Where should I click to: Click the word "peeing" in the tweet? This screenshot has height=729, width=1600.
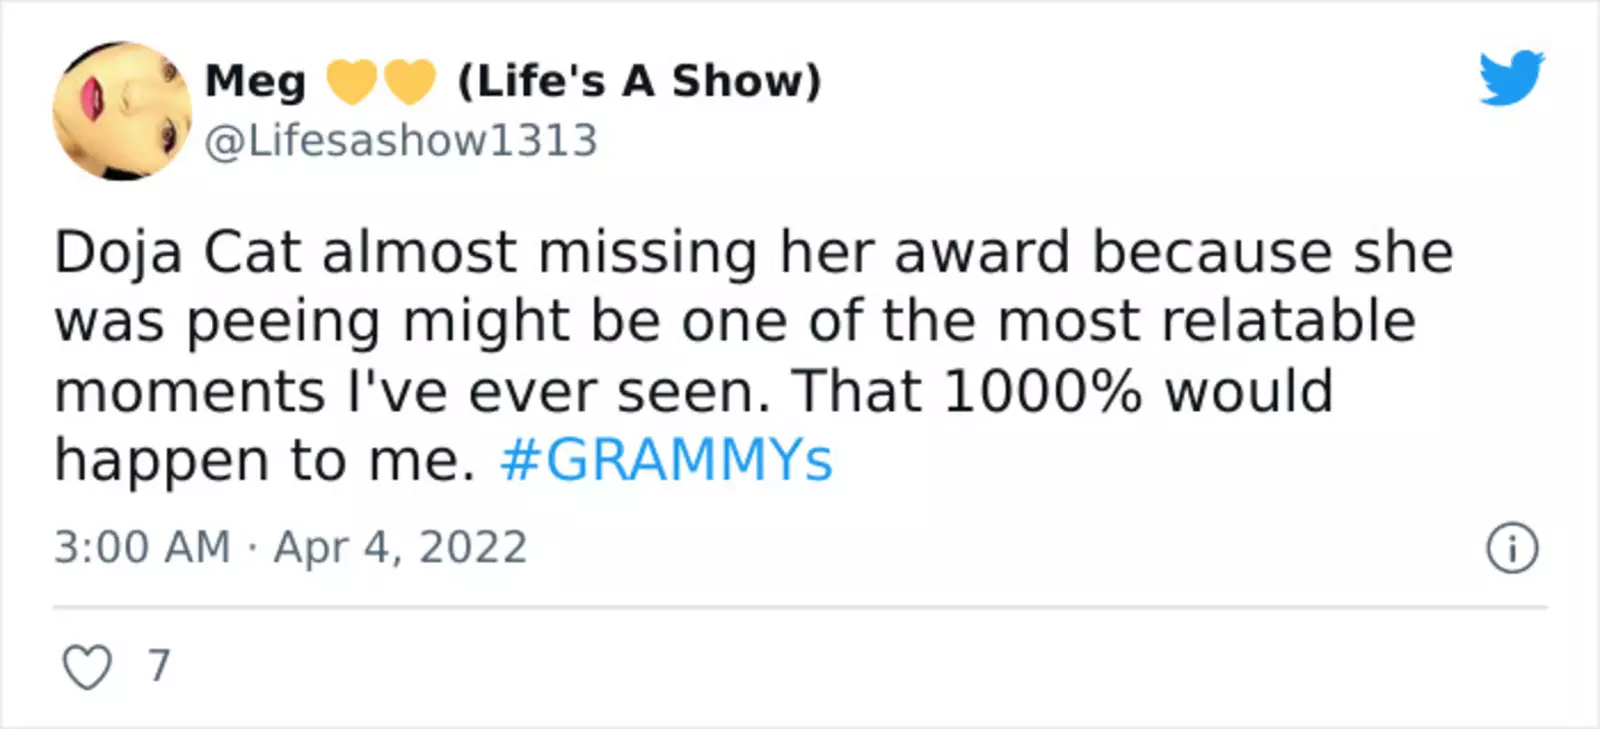click(x=284, y=324)
